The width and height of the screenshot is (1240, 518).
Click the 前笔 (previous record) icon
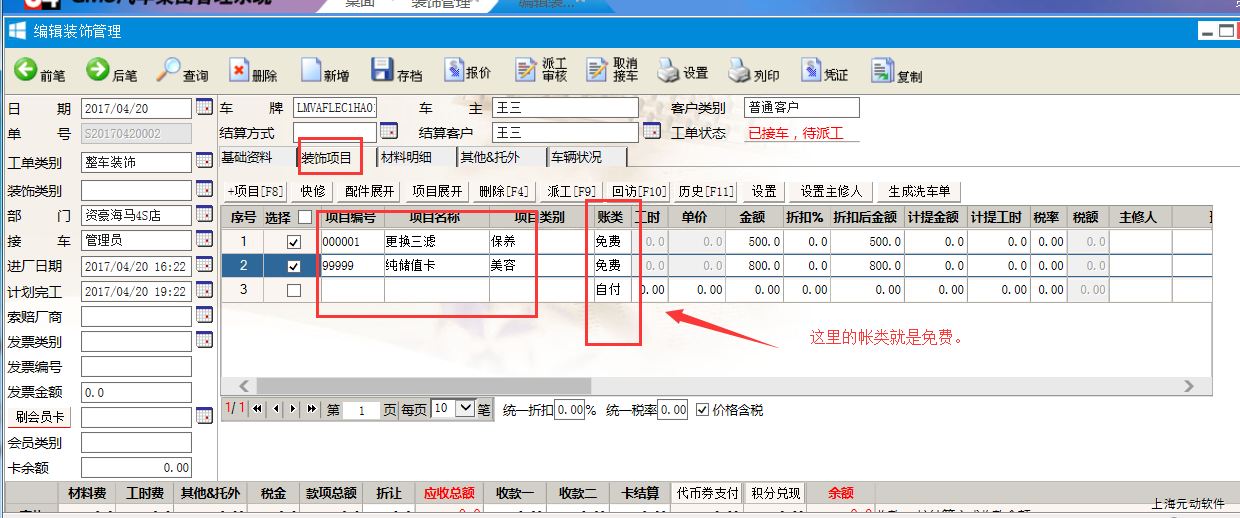click(x=25, y=71)
